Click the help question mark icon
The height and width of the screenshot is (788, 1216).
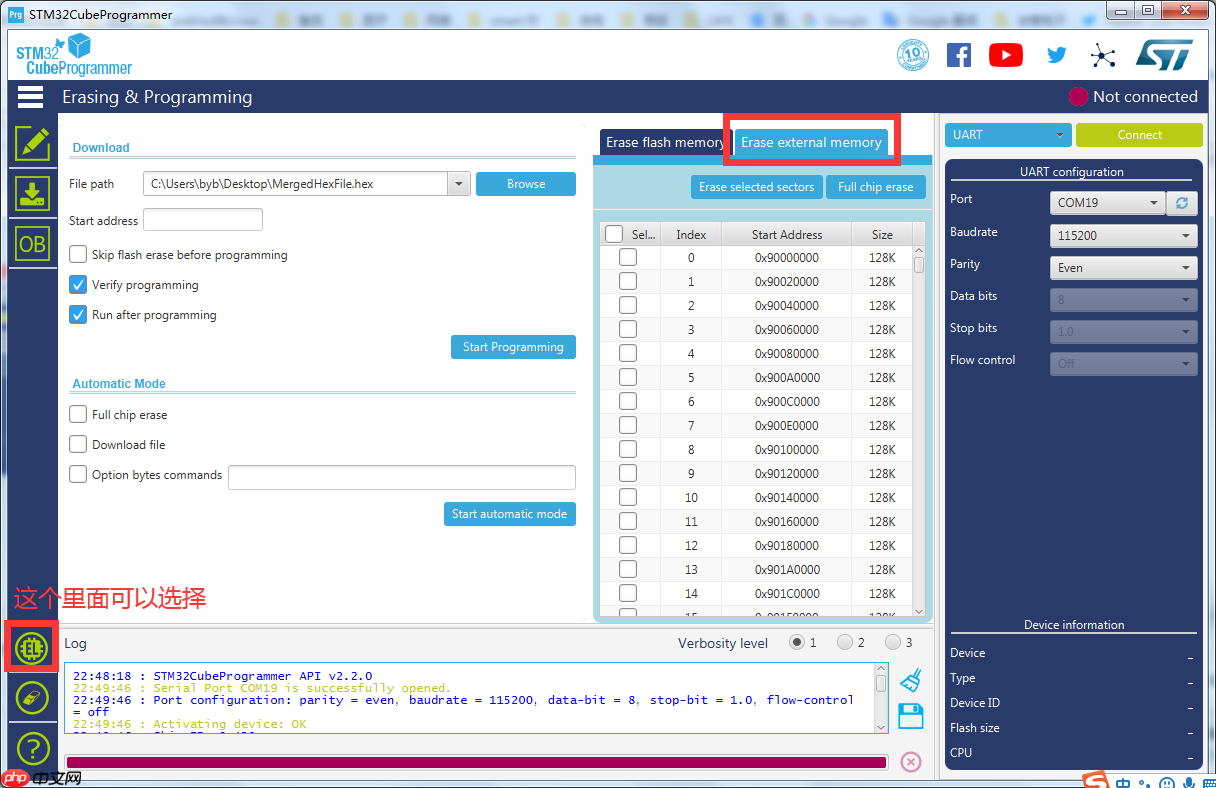tap(32, 747)
